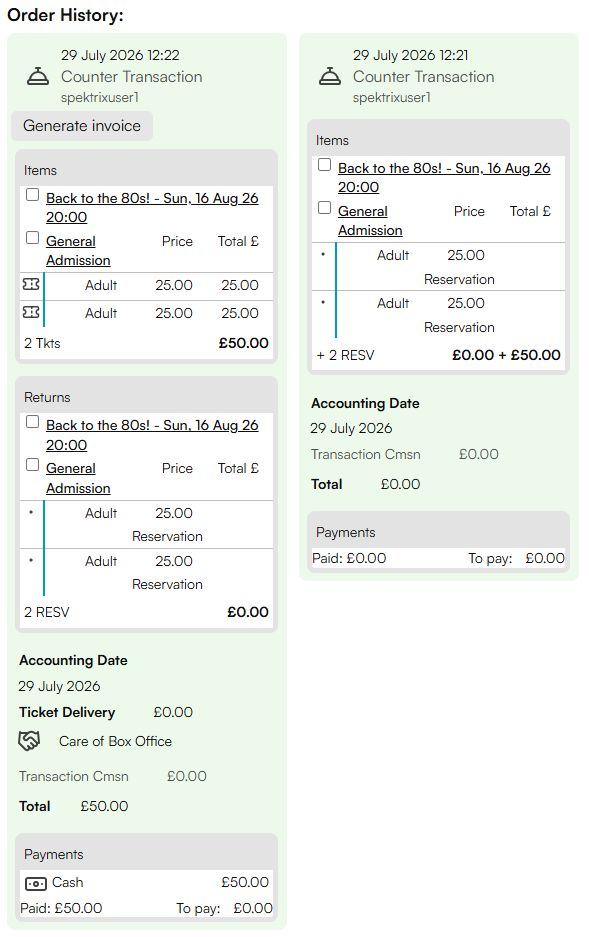Tick the event checkbox in 12:22 Items
589x937 pixels.
(x=33, y=195)
